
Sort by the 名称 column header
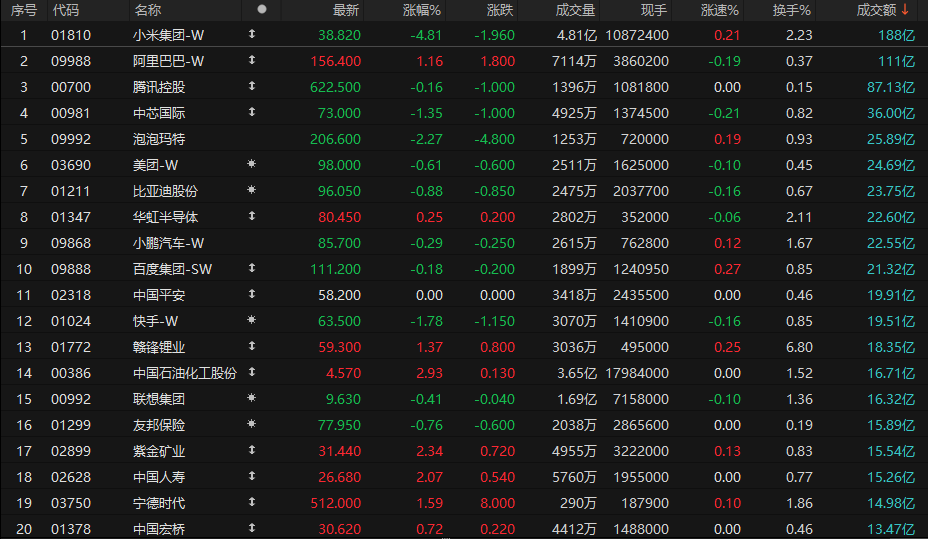click(147, 10)
